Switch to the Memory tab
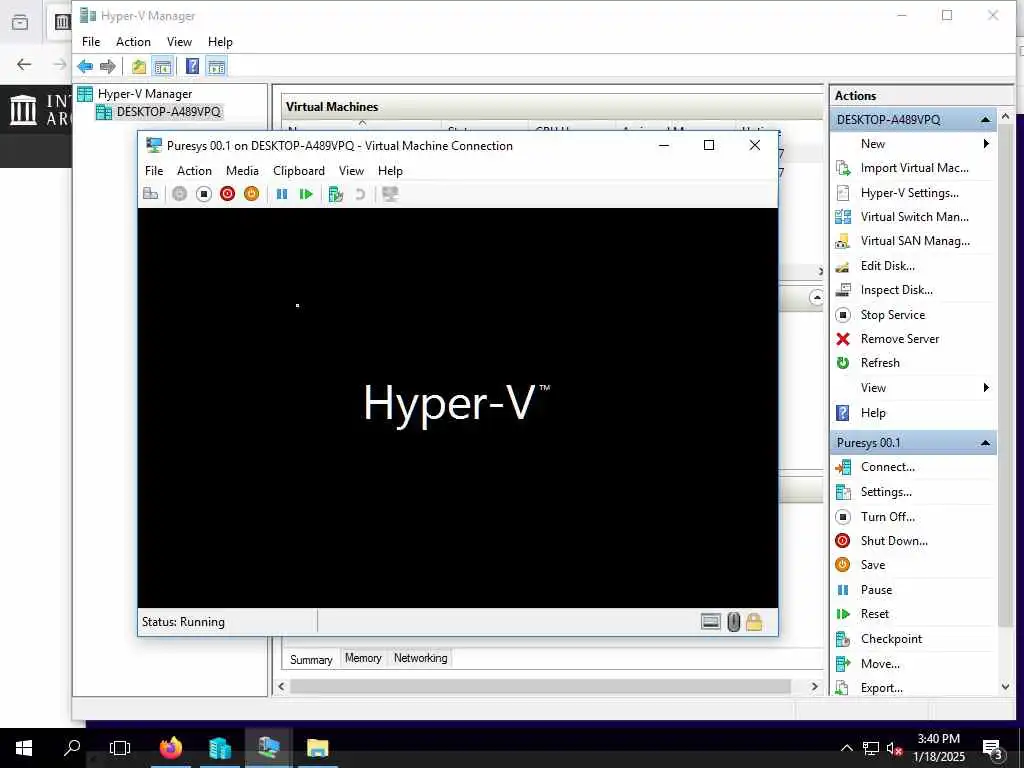The image size is (1024, 768). point(363,658)
